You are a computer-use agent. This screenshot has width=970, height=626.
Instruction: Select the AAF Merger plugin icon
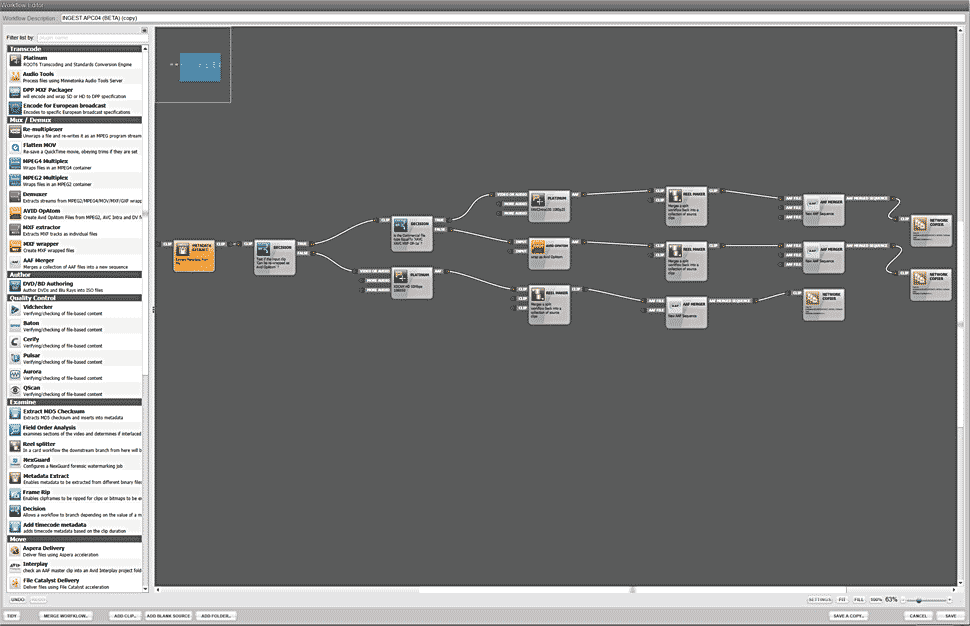pos(15,259)
